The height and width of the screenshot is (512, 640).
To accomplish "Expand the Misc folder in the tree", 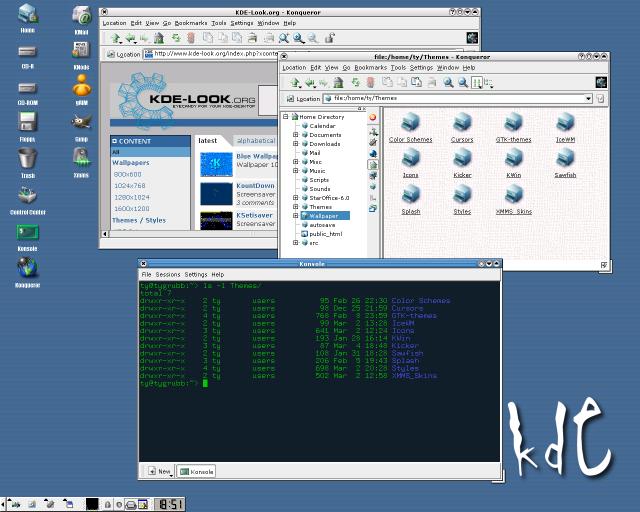I will coord(296,162).
